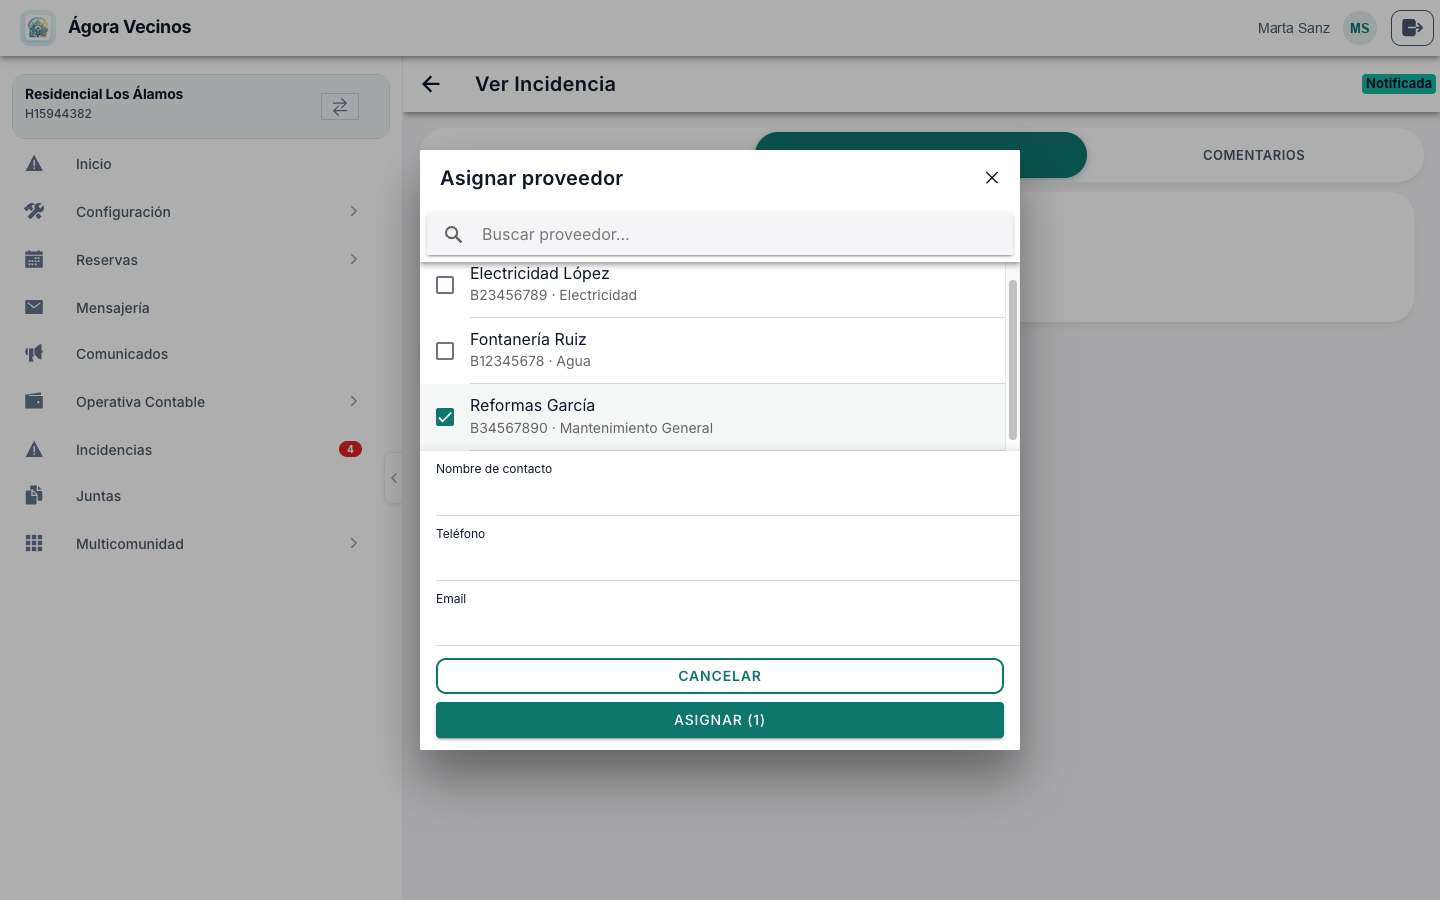Uncheck the Reformas García checkbox
Screen dimensions: 1440x900
(445, 417)
